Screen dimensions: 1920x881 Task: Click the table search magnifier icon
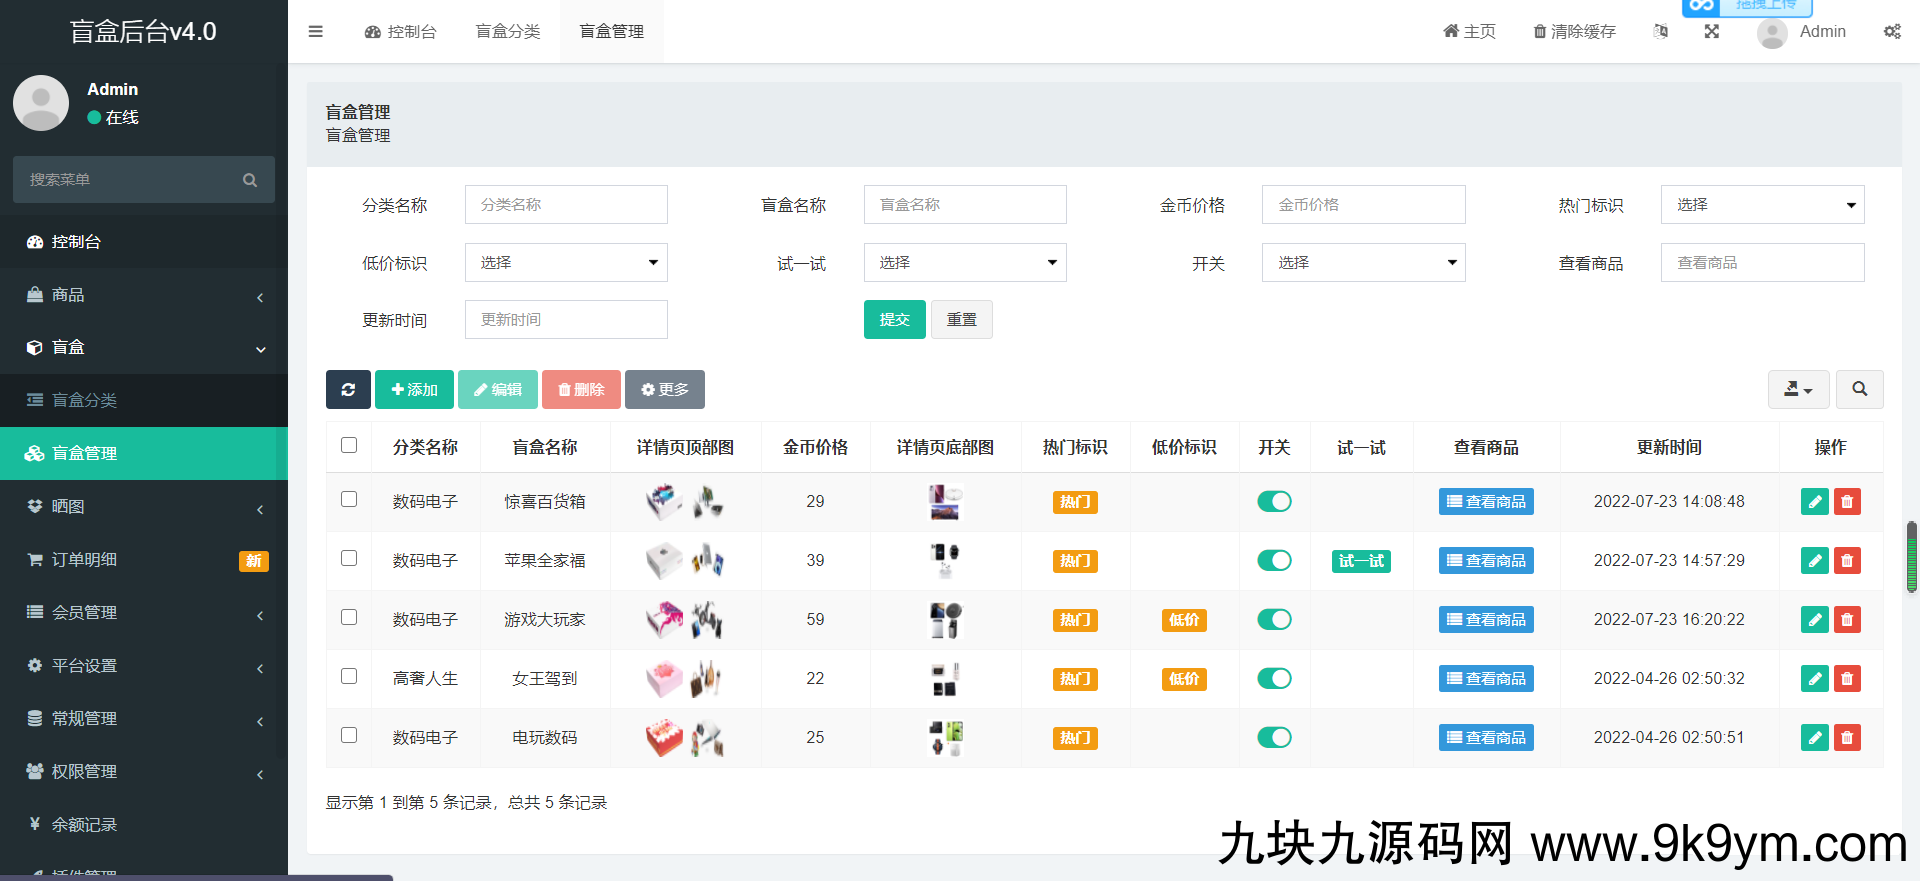pos(1859,390)
